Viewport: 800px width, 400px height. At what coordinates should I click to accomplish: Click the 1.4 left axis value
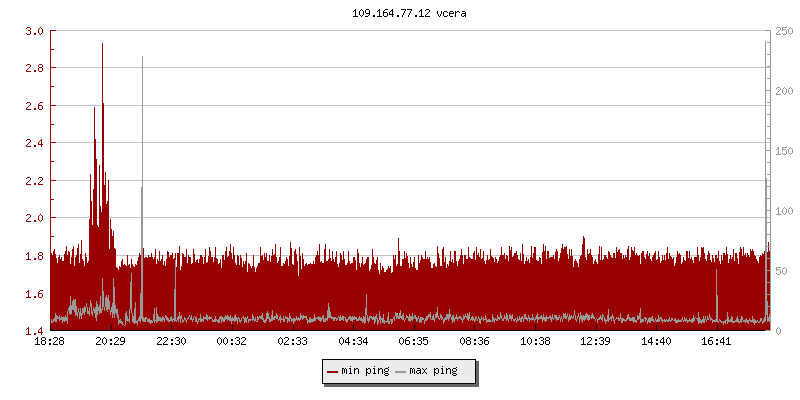click(34, 331)
